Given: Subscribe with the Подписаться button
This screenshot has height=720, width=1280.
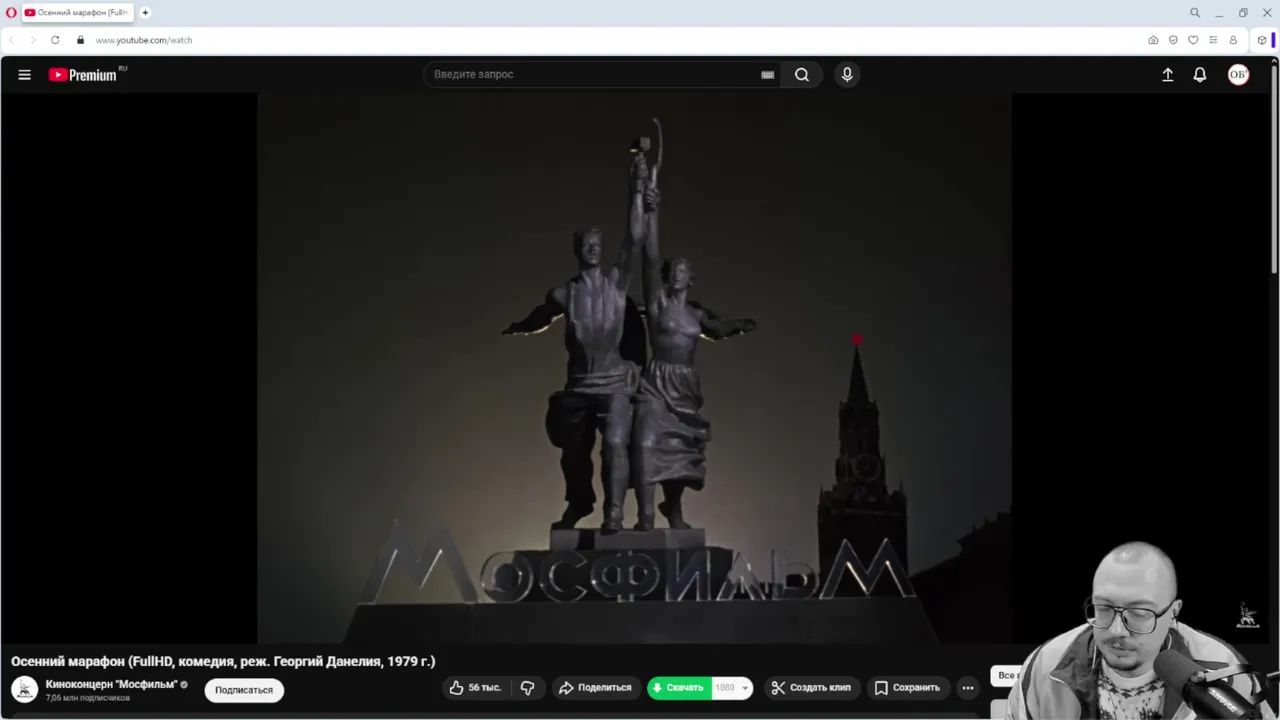Looking at the screenshot, I should tap(244, 690).
